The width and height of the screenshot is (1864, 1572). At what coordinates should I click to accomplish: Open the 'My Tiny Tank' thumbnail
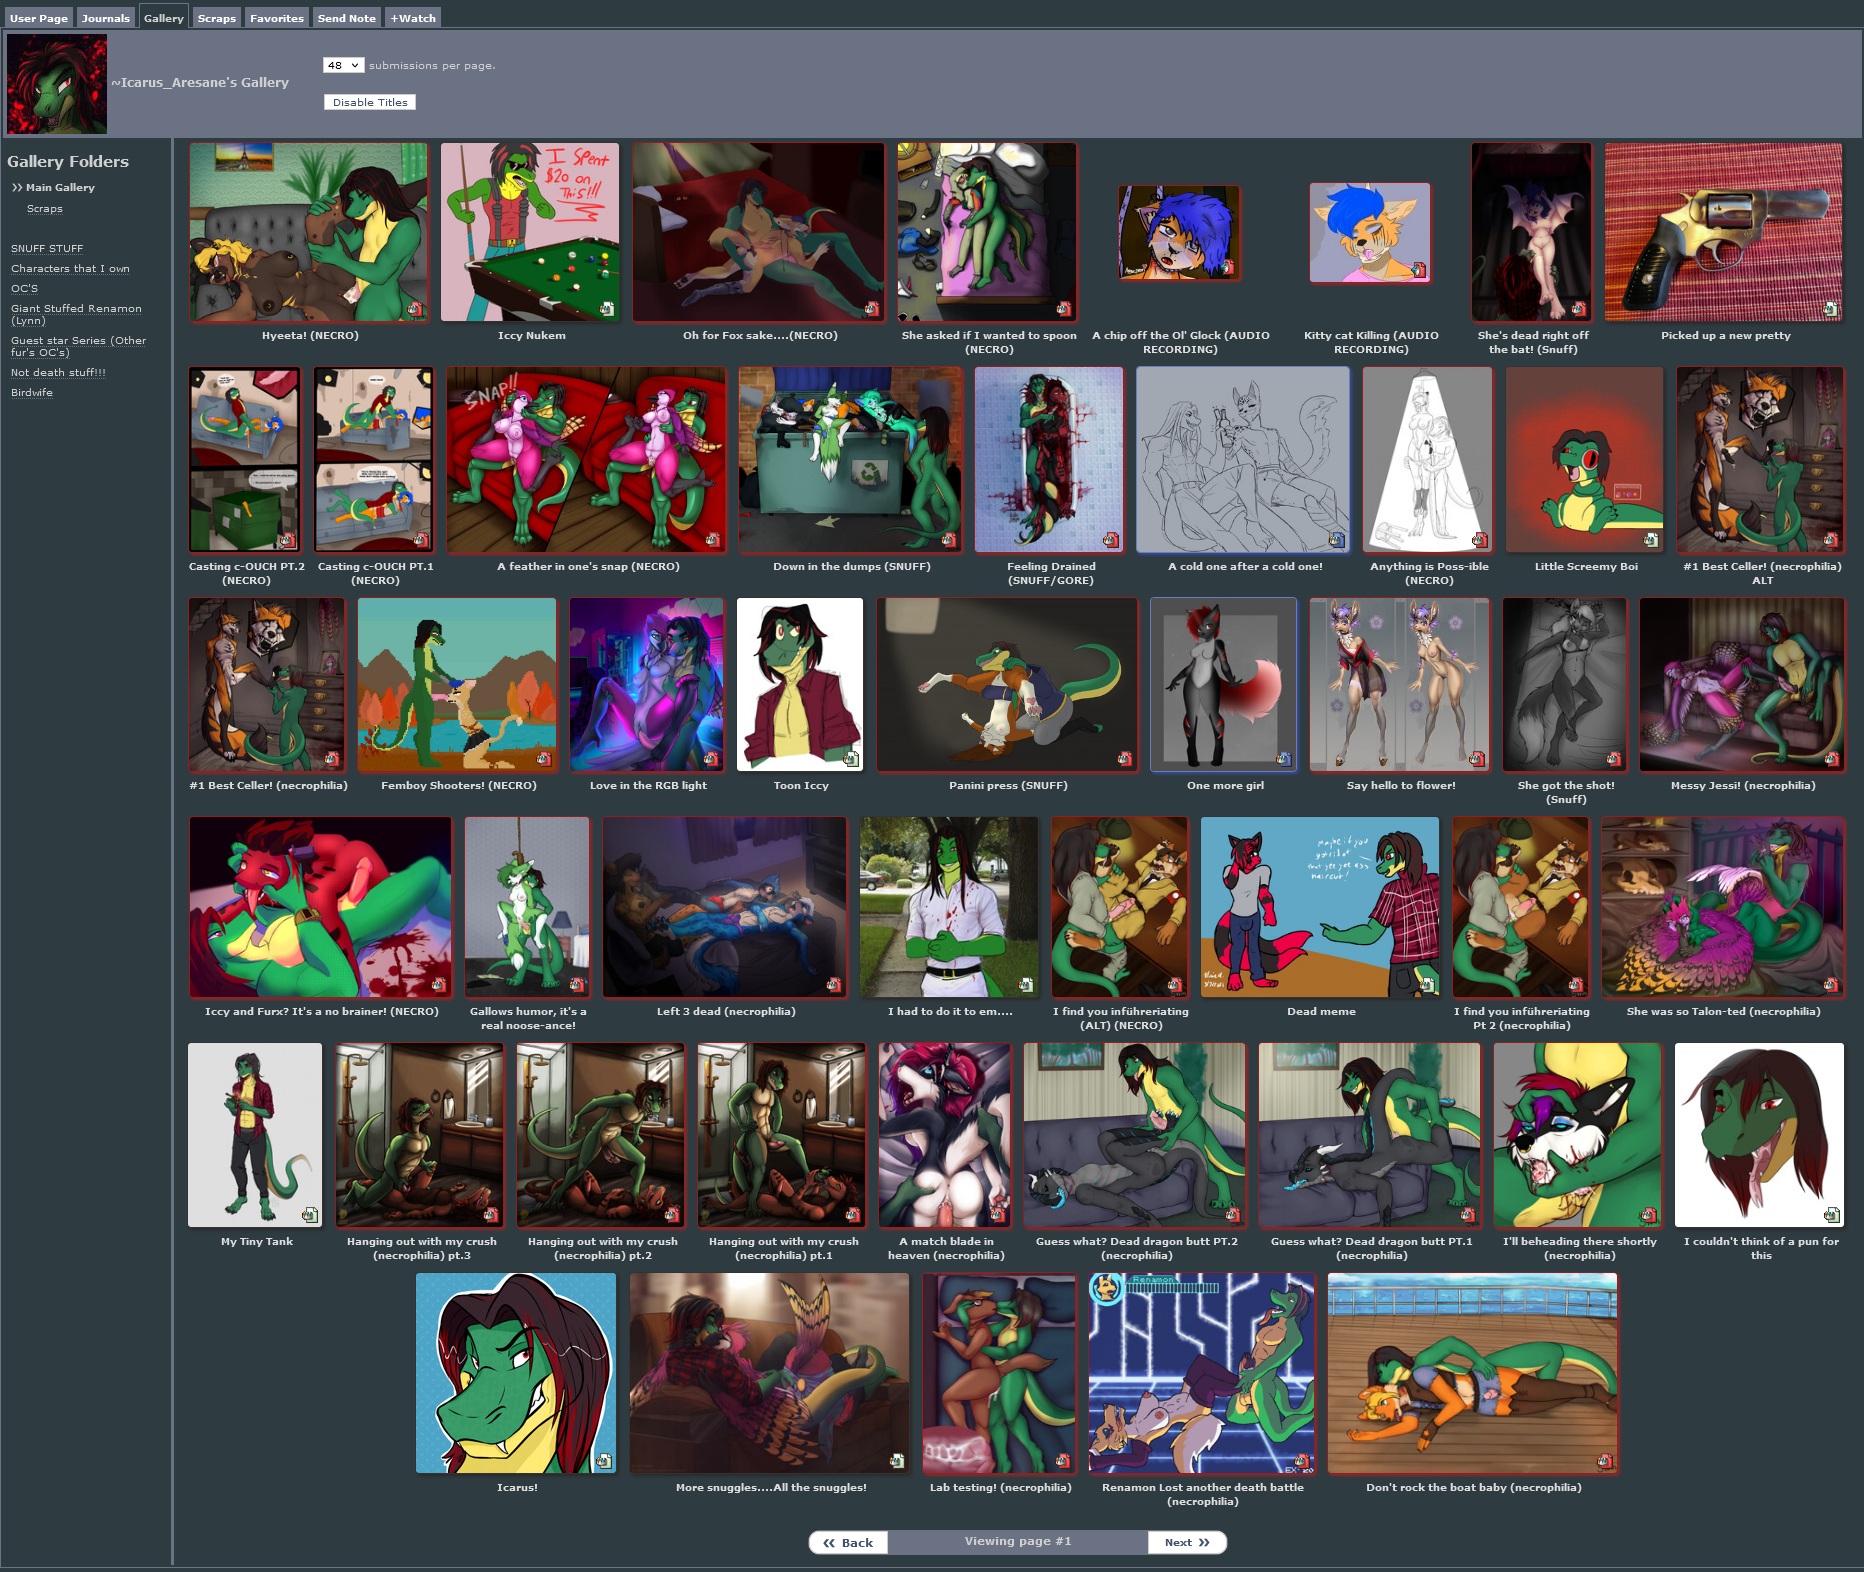255,1135
